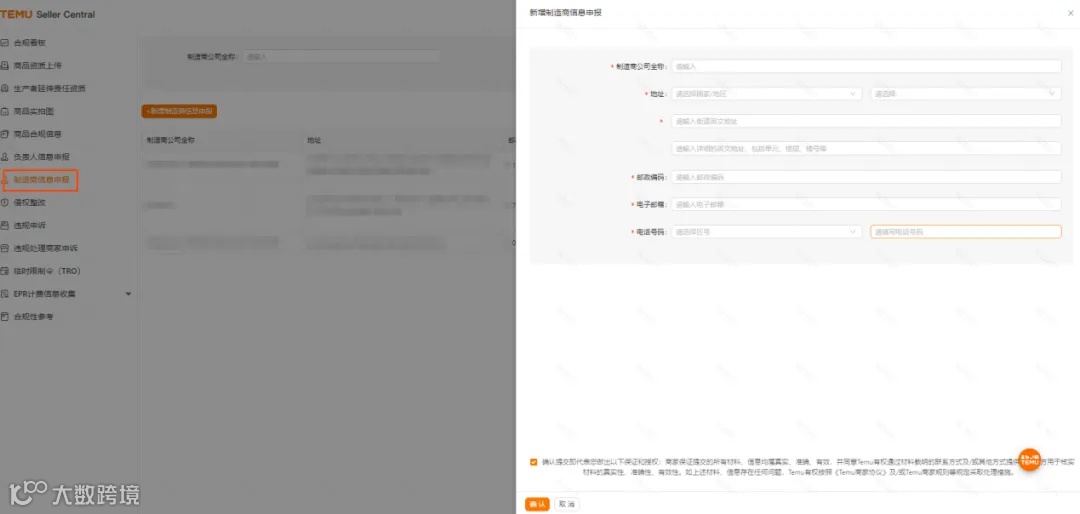The height and width of the screenshot is (514, 1080).
Task: Click the 商品实拍图 sidebar icon
Action: point(5,111)
